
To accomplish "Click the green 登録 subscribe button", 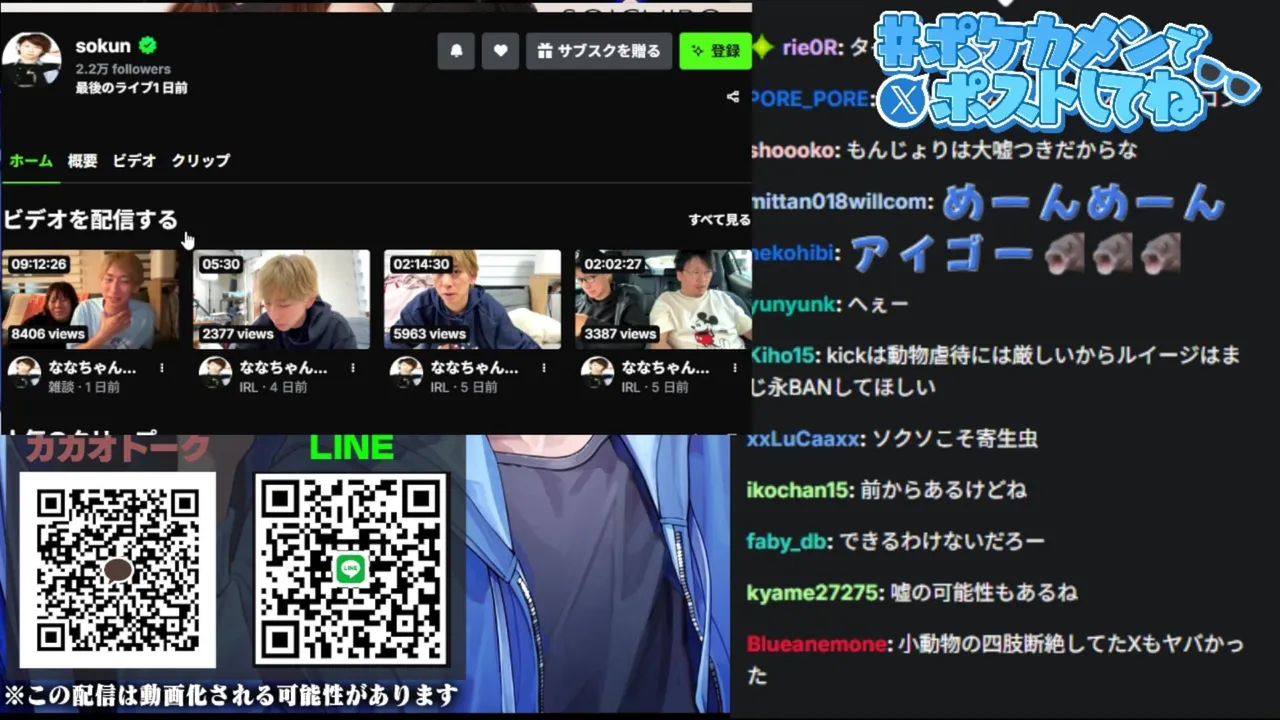I will pyautogui.click(x=715, y=51).
